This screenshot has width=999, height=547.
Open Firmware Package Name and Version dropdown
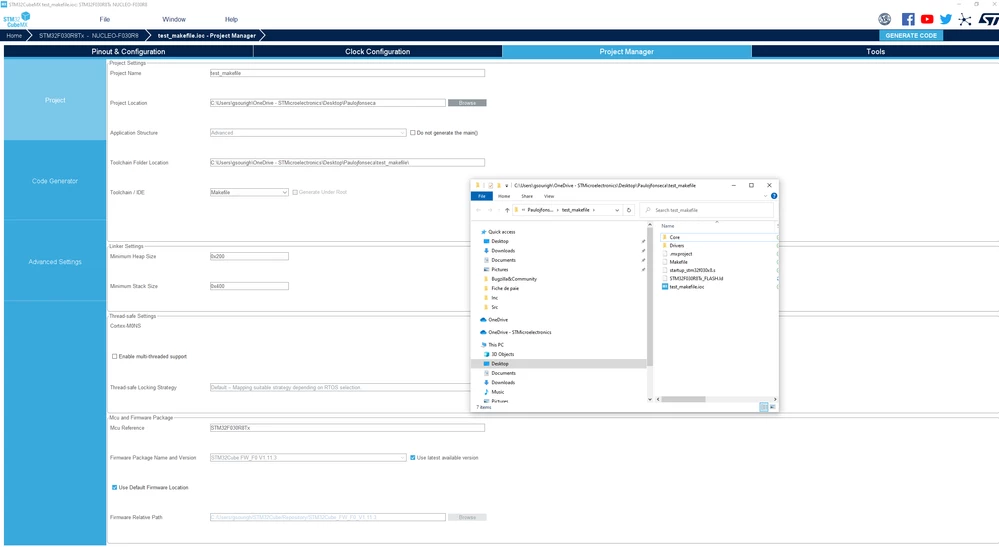coord(308,457)
